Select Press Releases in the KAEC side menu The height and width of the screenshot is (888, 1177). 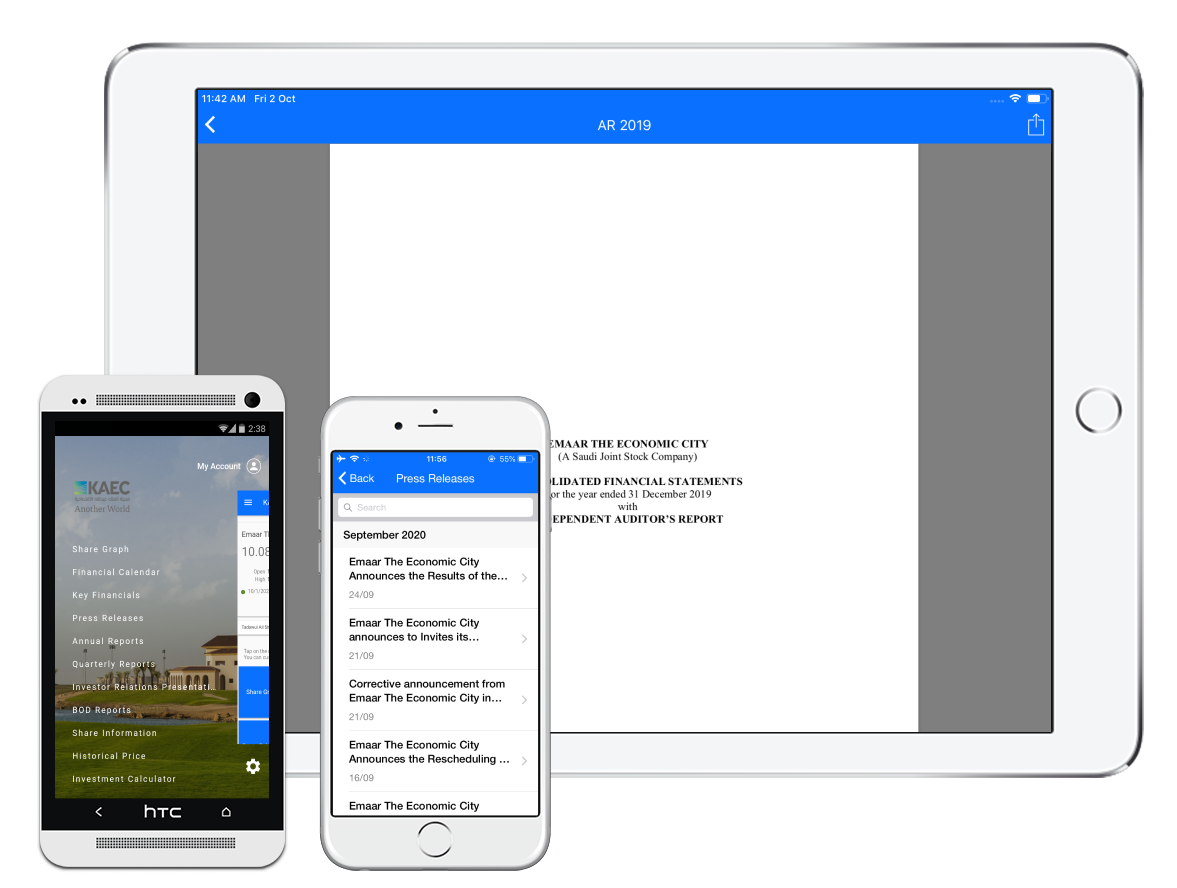[107, 619]
